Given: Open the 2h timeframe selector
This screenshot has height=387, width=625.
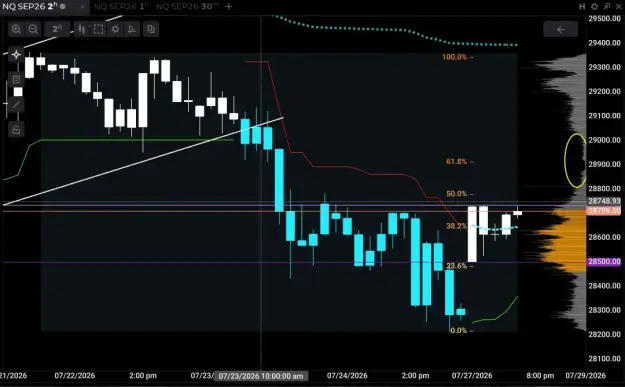Looking at the screenshot, I should point(57,29).
